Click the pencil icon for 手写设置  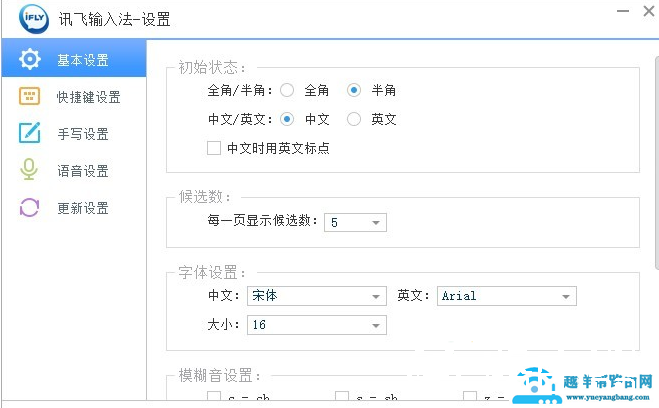click(29, 133)
